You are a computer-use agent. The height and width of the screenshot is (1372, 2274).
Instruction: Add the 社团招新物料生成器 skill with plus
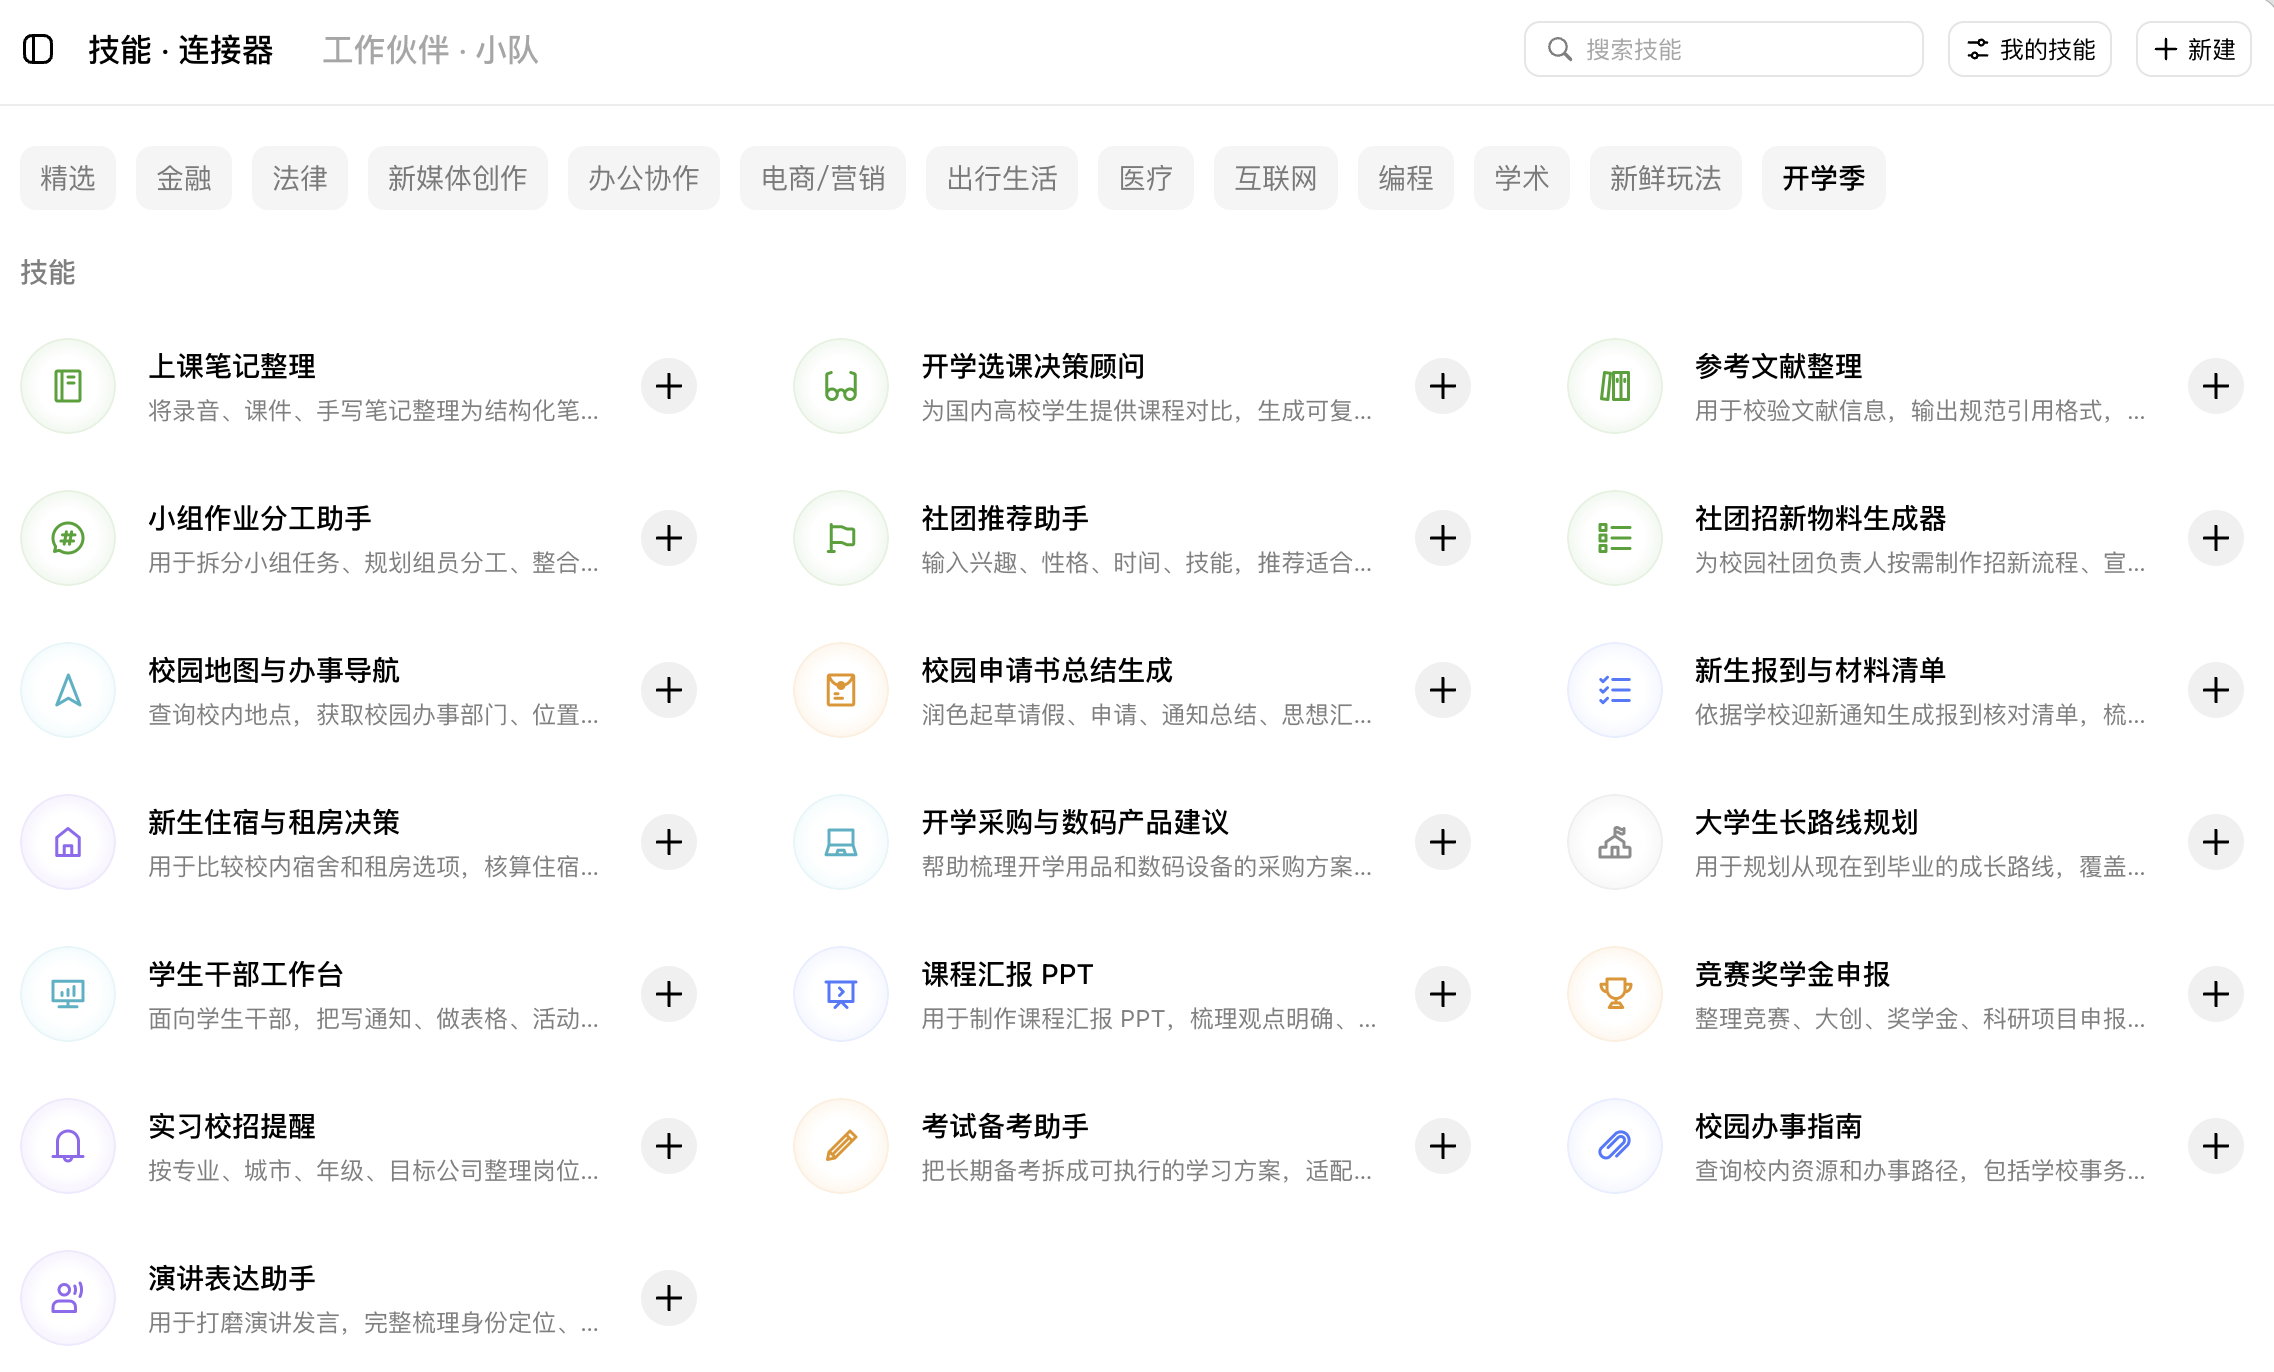tap(2216, 538)
